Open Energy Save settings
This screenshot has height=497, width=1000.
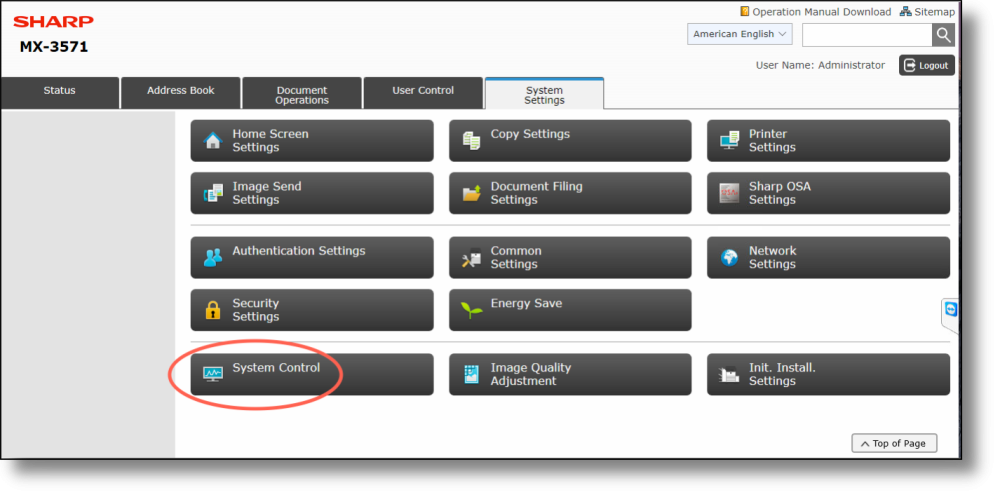[570, 310]
